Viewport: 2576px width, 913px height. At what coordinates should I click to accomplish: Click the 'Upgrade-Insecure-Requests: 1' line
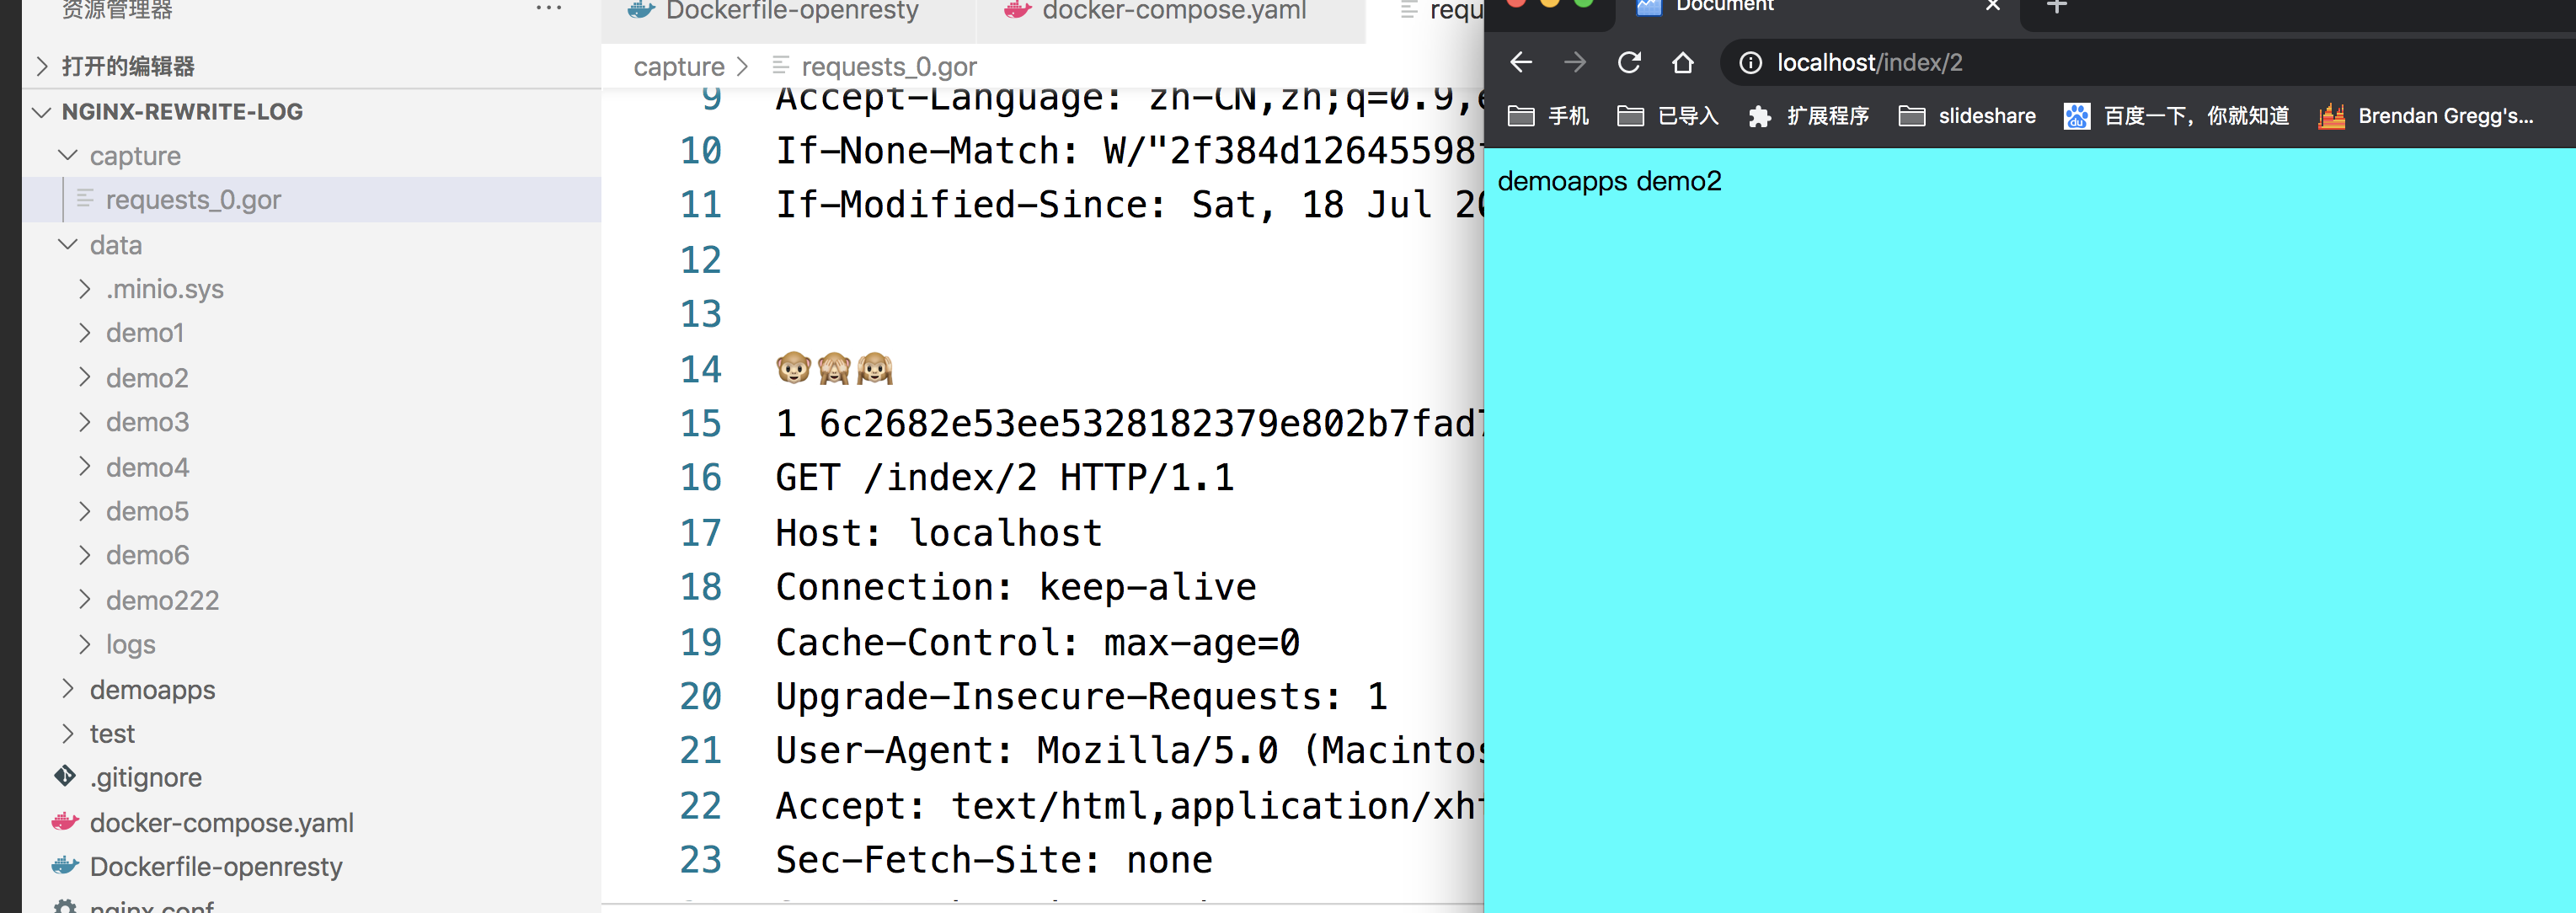point(1081,696)
